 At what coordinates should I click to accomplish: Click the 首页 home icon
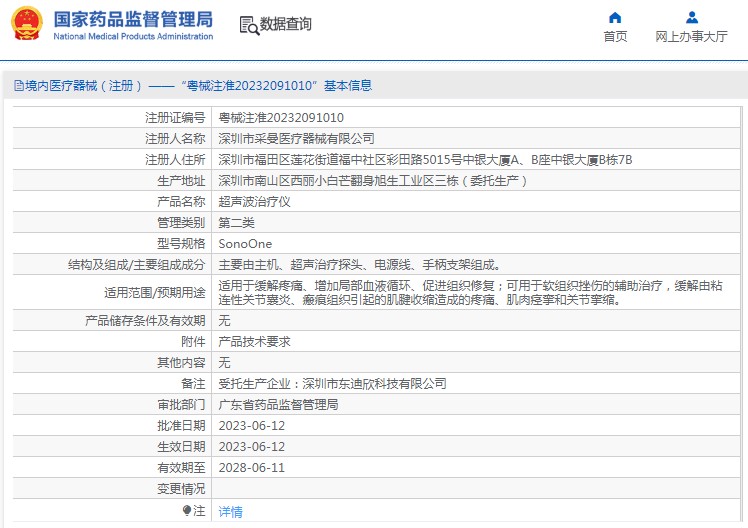pyautogui.click(x=615, y=18)
